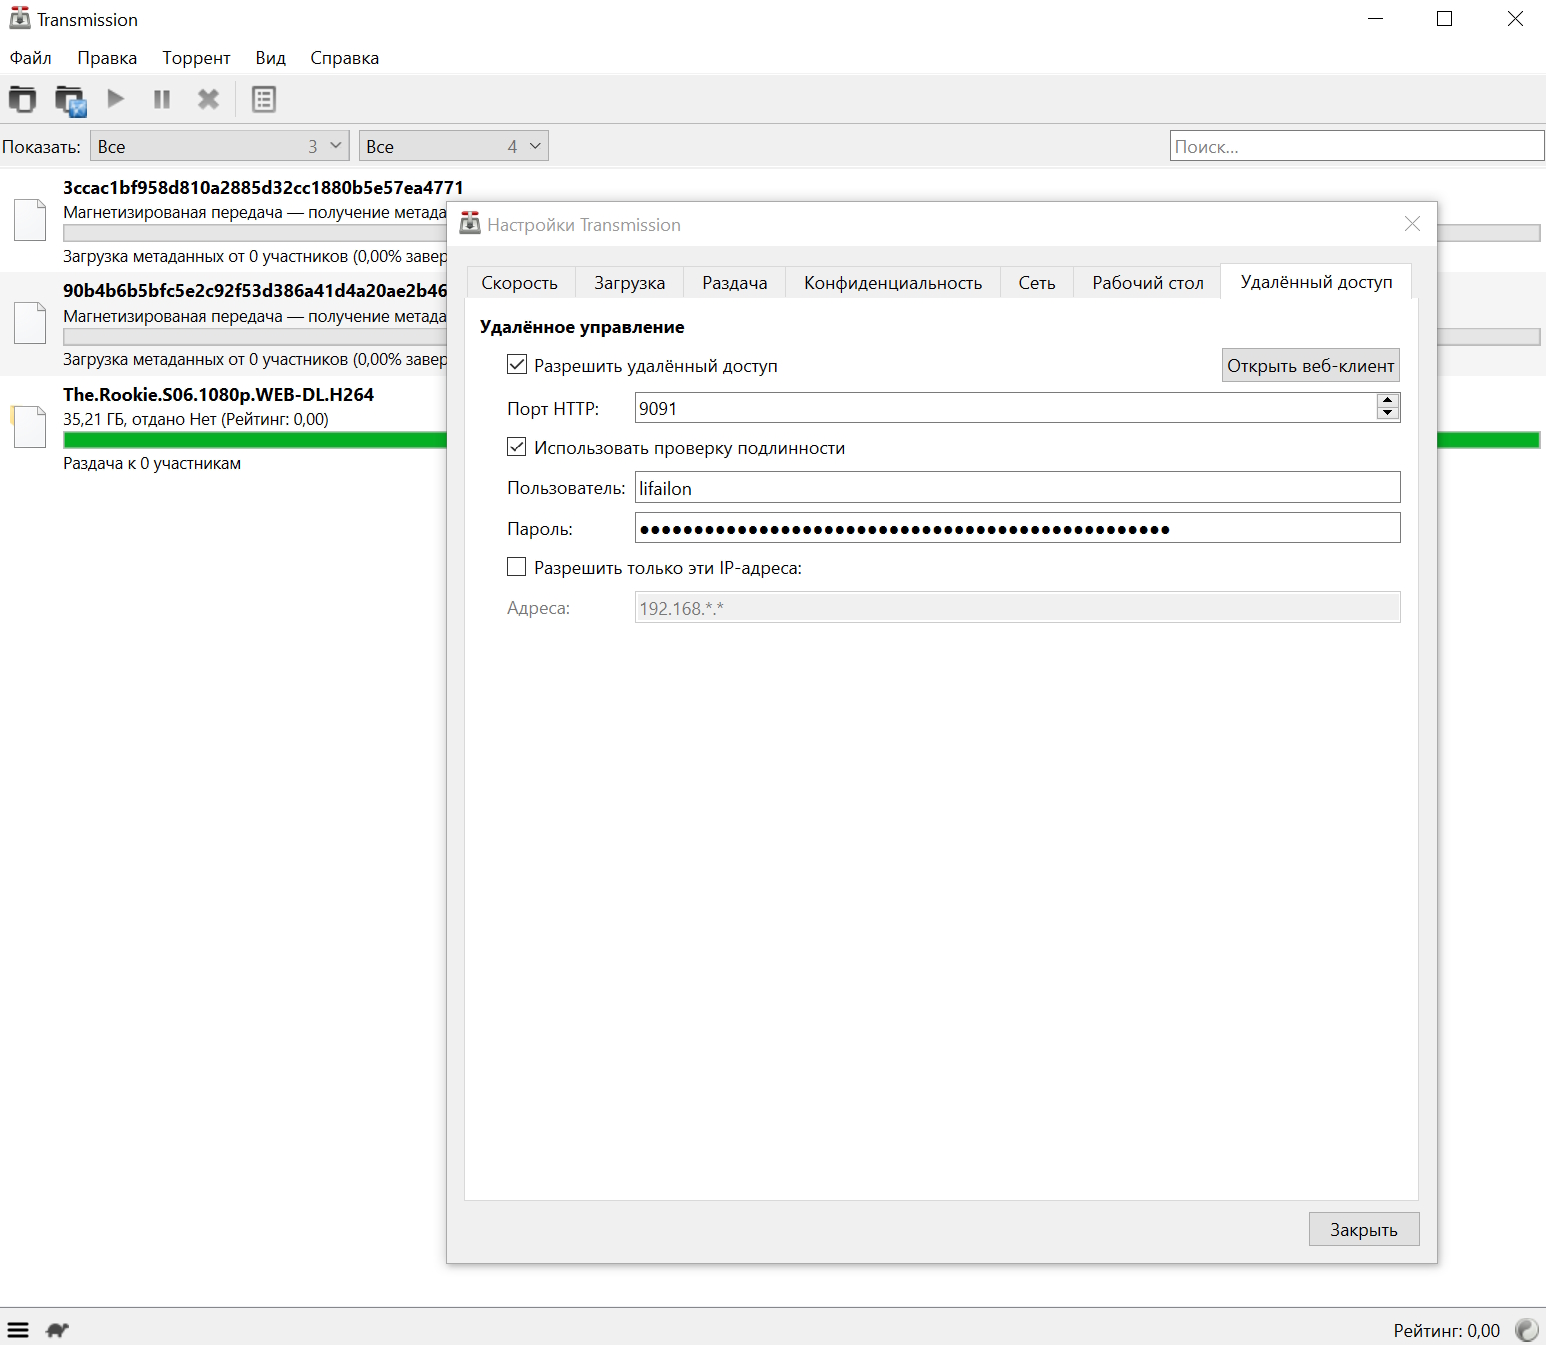Remove torrent using the X toolbar icon
Screen dimensions: 1546x1345
208,98
